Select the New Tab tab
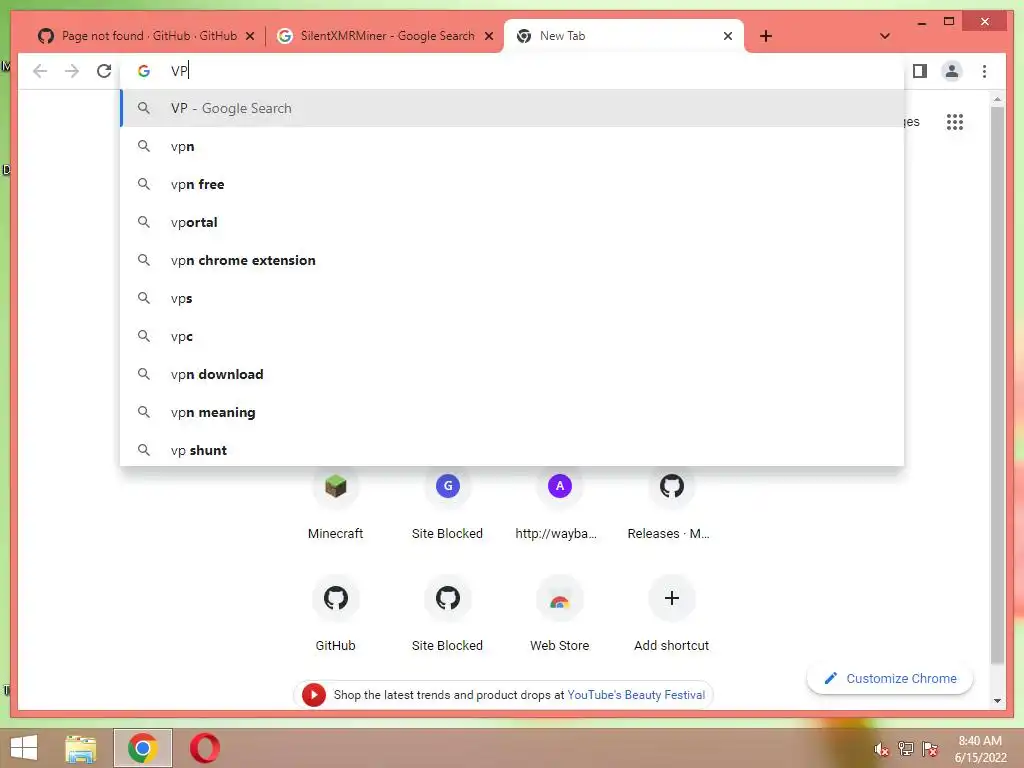 pyautogui.click(x=623, y=36)
